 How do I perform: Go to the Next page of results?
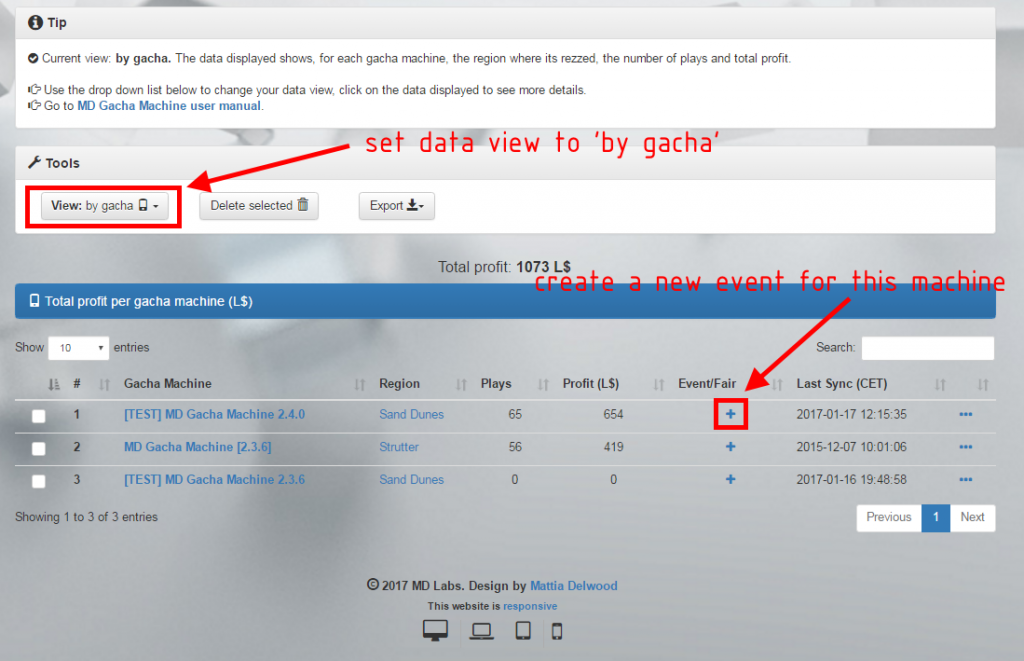(971, 517)
